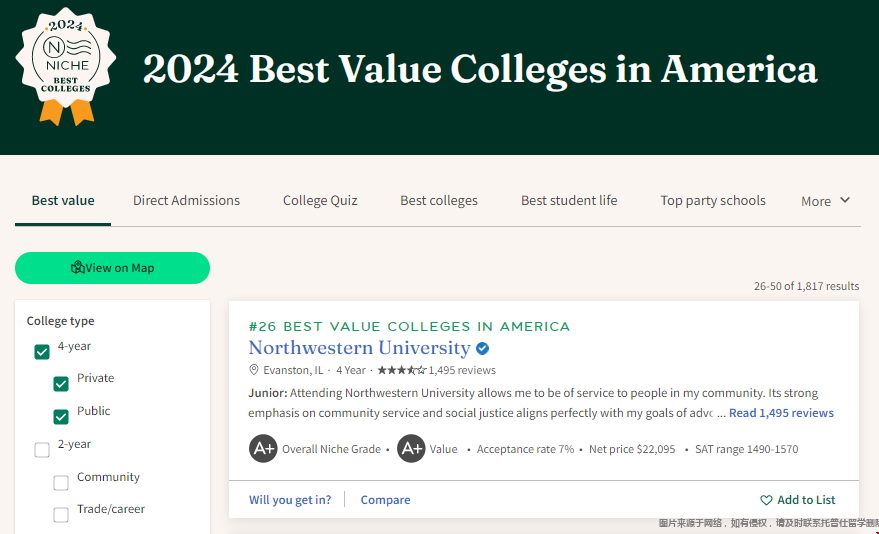The width and height of the screenshot is (879, 534).
Task: Click the star rating next to 1,495 reviews
Action: [401, 370]
